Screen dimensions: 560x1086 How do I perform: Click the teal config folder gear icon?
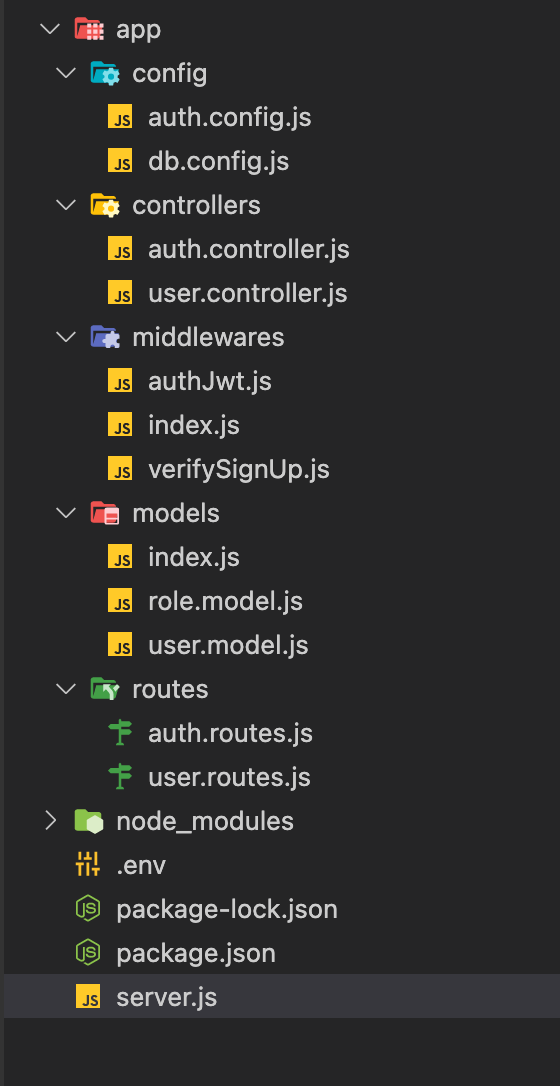point(105,73)
